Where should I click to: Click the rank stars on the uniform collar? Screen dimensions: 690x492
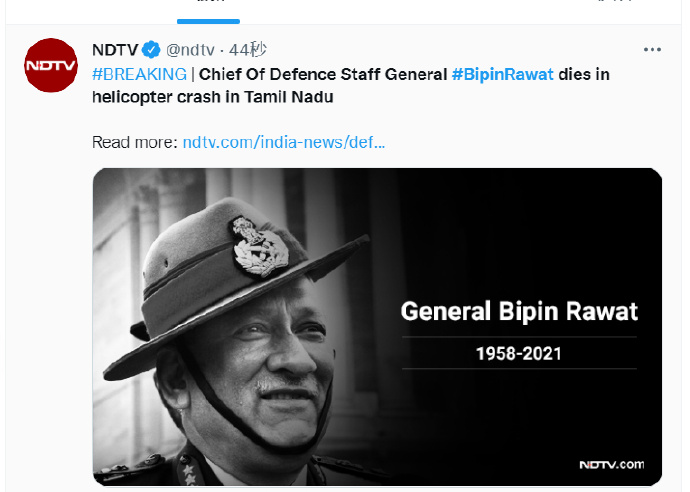click(x=189, y=474)
